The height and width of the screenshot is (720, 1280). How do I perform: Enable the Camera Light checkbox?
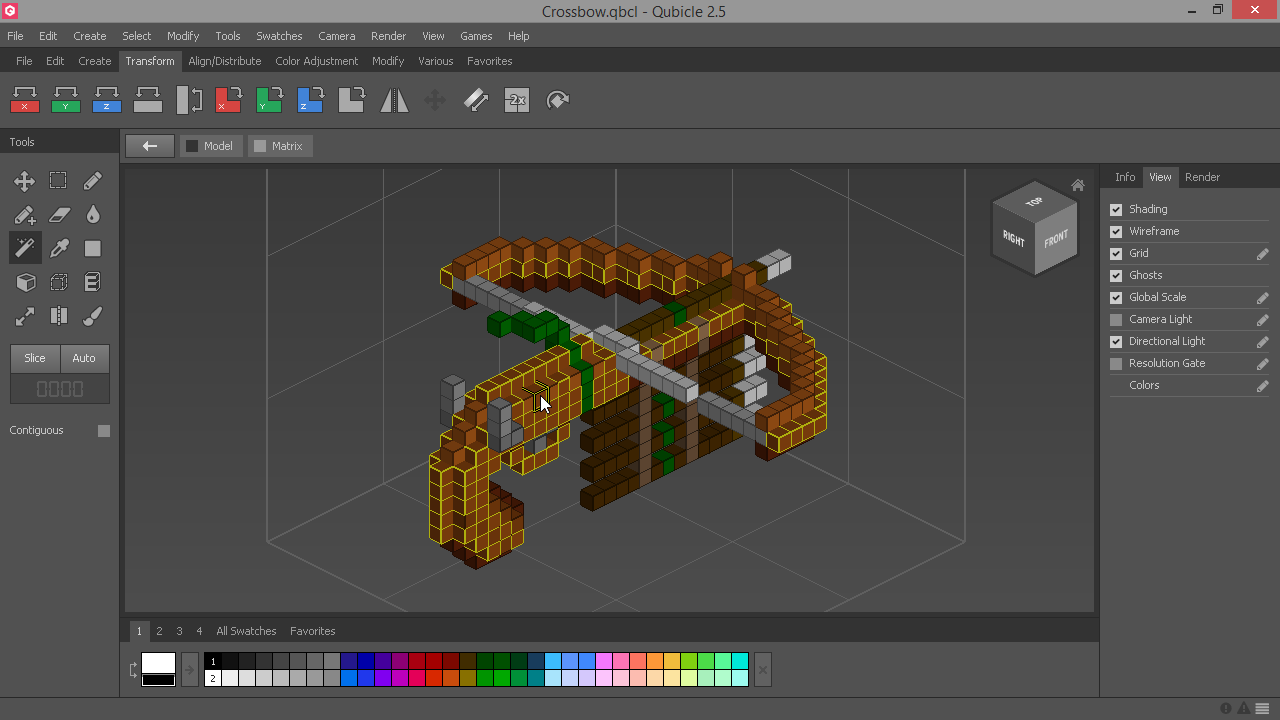click(x=1116, y=319)
